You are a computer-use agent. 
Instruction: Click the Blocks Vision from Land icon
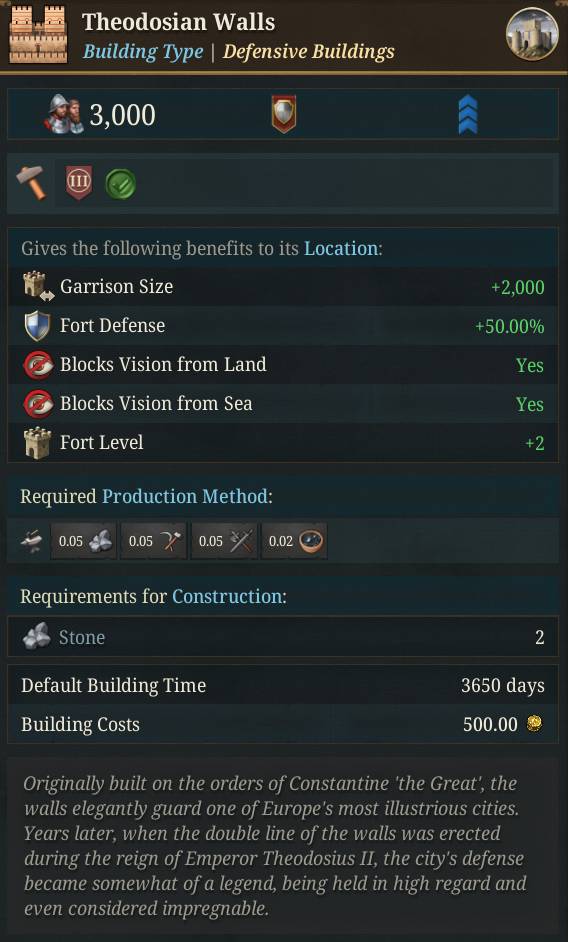(x=38, y=365)
